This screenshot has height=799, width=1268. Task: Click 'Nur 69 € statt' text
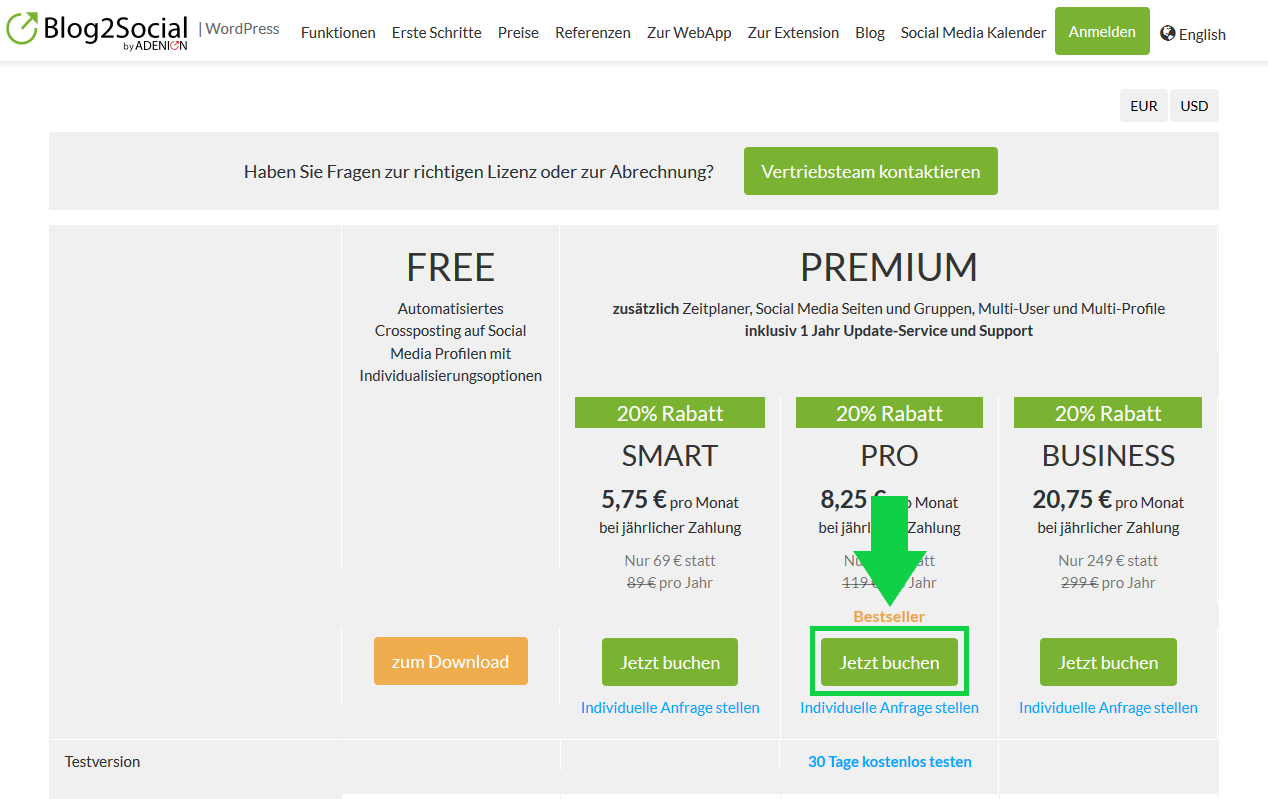coord(670,560)
